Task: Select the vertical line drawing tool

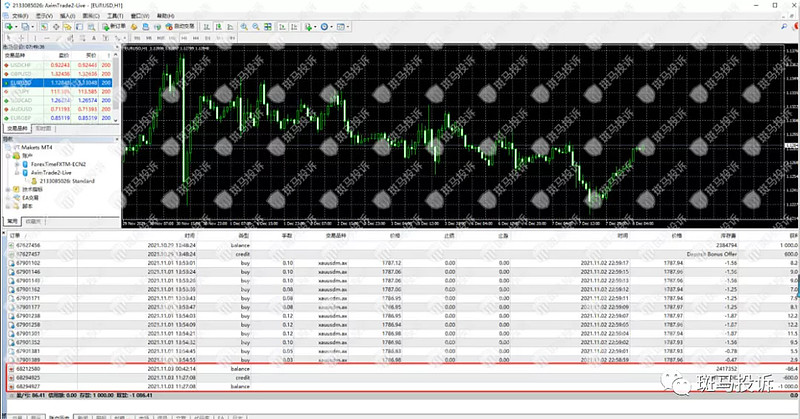Action: point(35,38)
